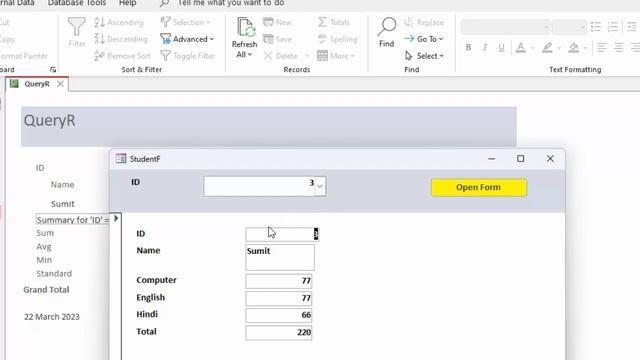Click the English field showing 77
The width and height of the screenshot is (640, 360).
[279, 298]
